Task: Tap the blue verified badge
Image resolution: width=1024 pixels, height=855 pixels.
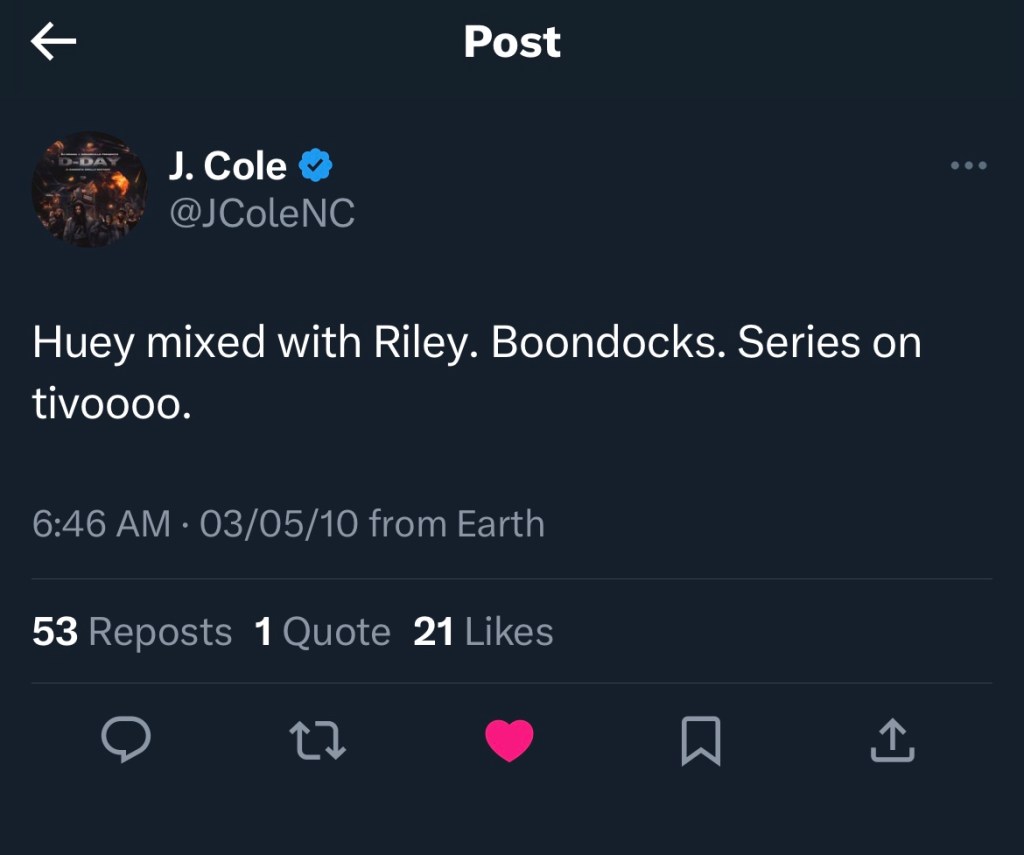Action: pyautogui.click(x=316, y=165)
